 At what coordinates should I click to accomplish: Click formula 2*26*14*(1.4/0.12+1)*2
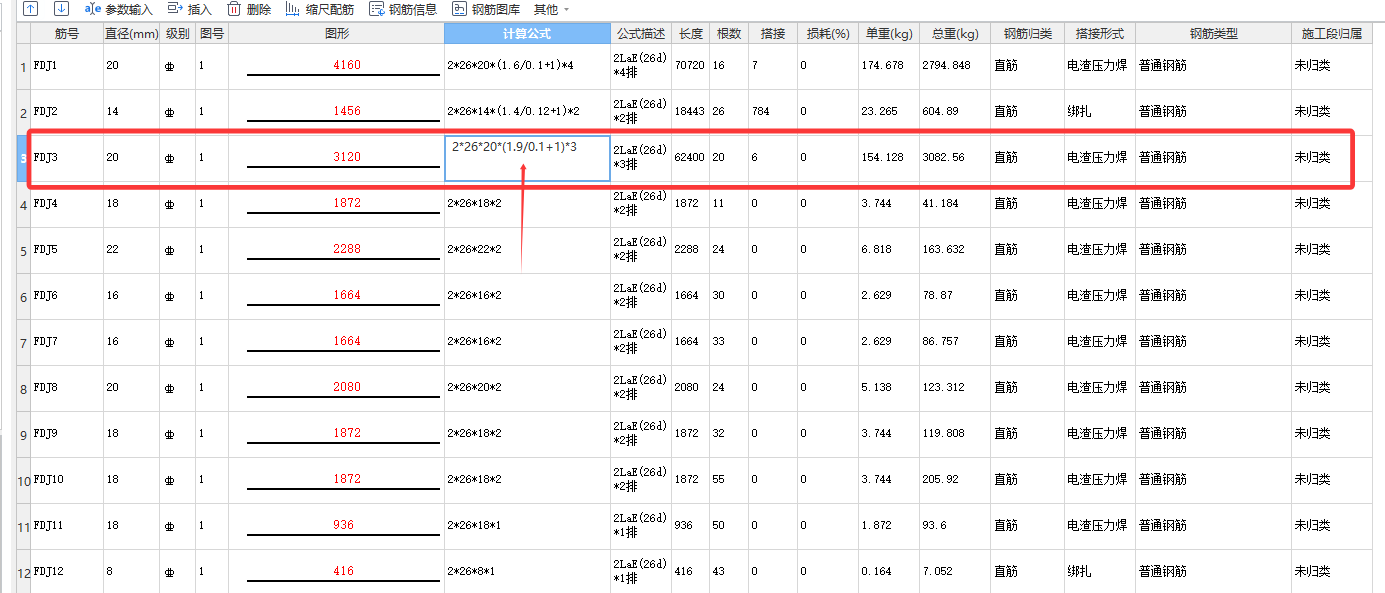(x=513, y=112)
